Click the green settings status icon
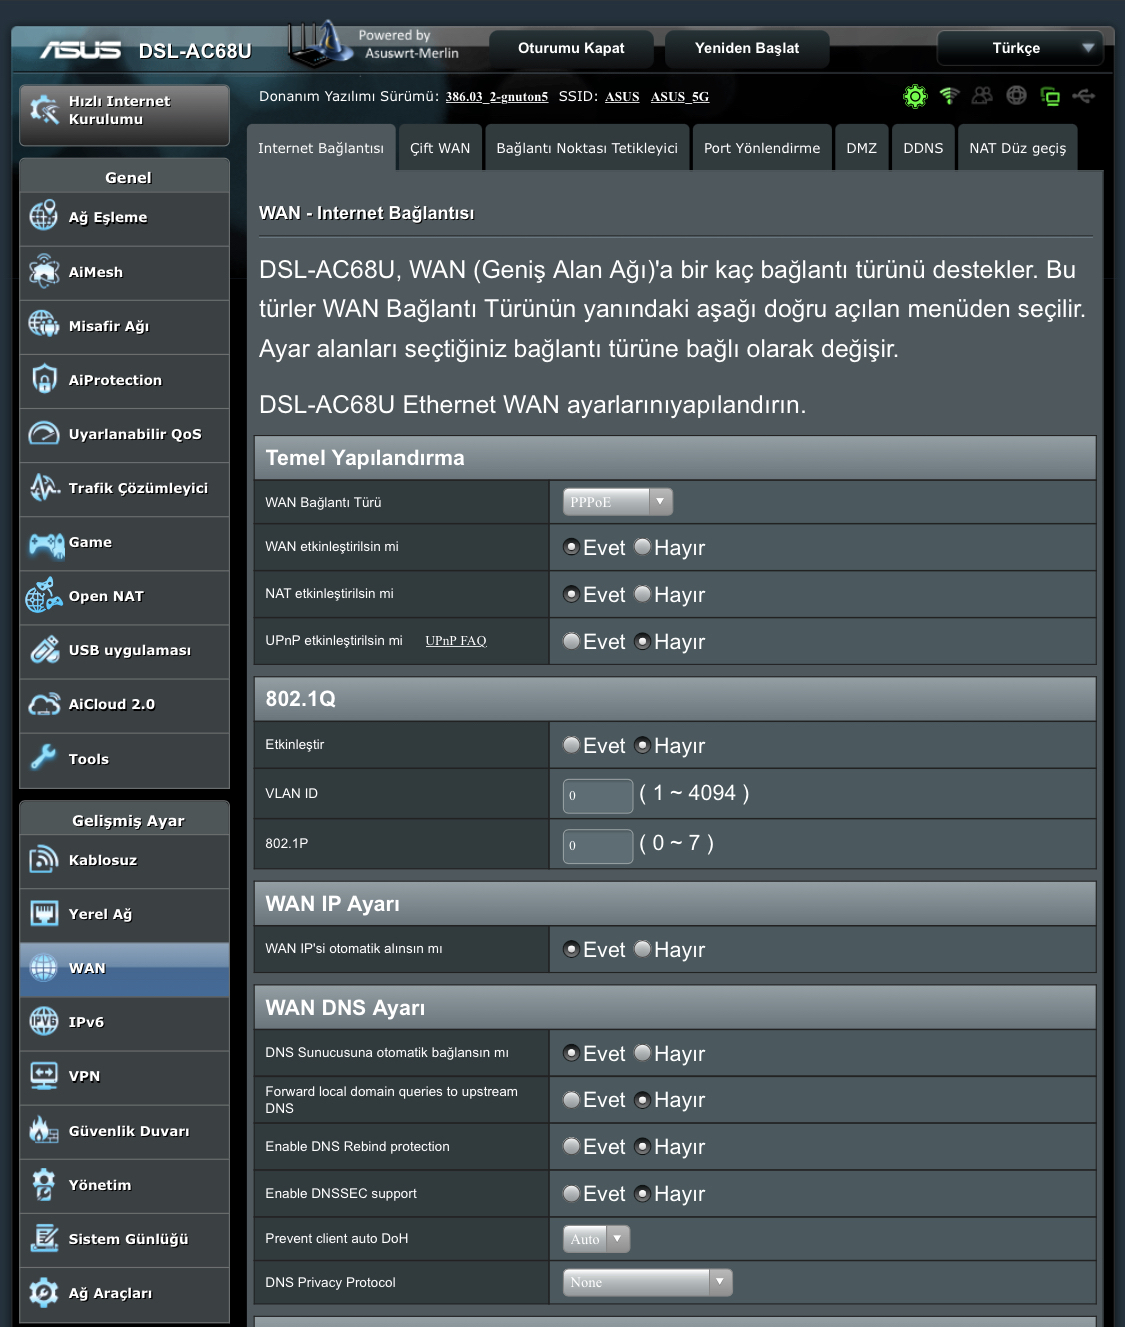This screenshot has width=1125, height=1327. click(915, 96)
